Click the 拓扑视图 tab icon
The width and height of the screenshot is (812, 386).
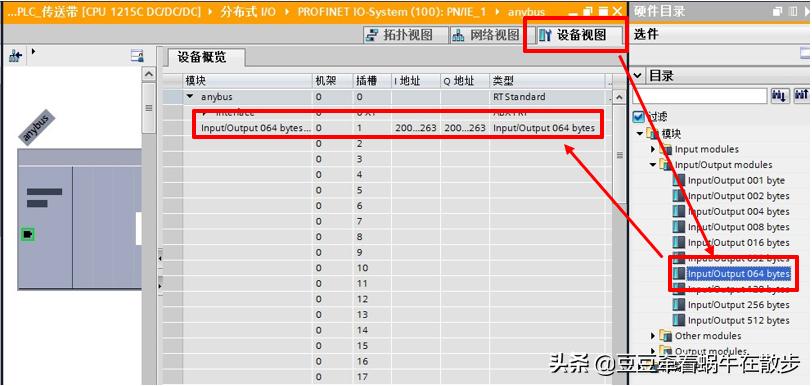click(372, 35)
